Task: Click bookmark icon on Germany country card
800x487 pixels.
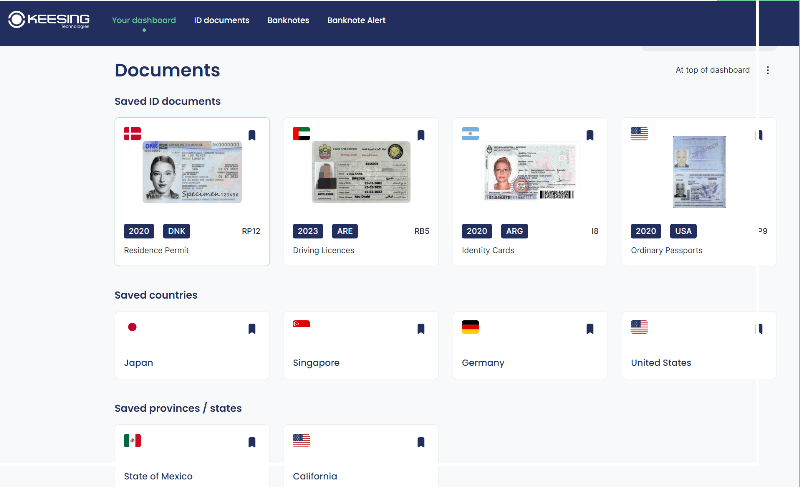Action: pyautogui.click(x=590, y=328)
